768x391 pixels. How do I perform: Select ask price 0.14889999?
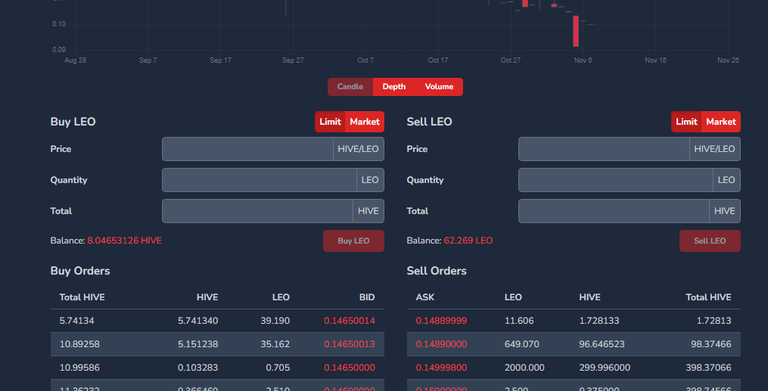pyautogui.click(x=441, y=321)
